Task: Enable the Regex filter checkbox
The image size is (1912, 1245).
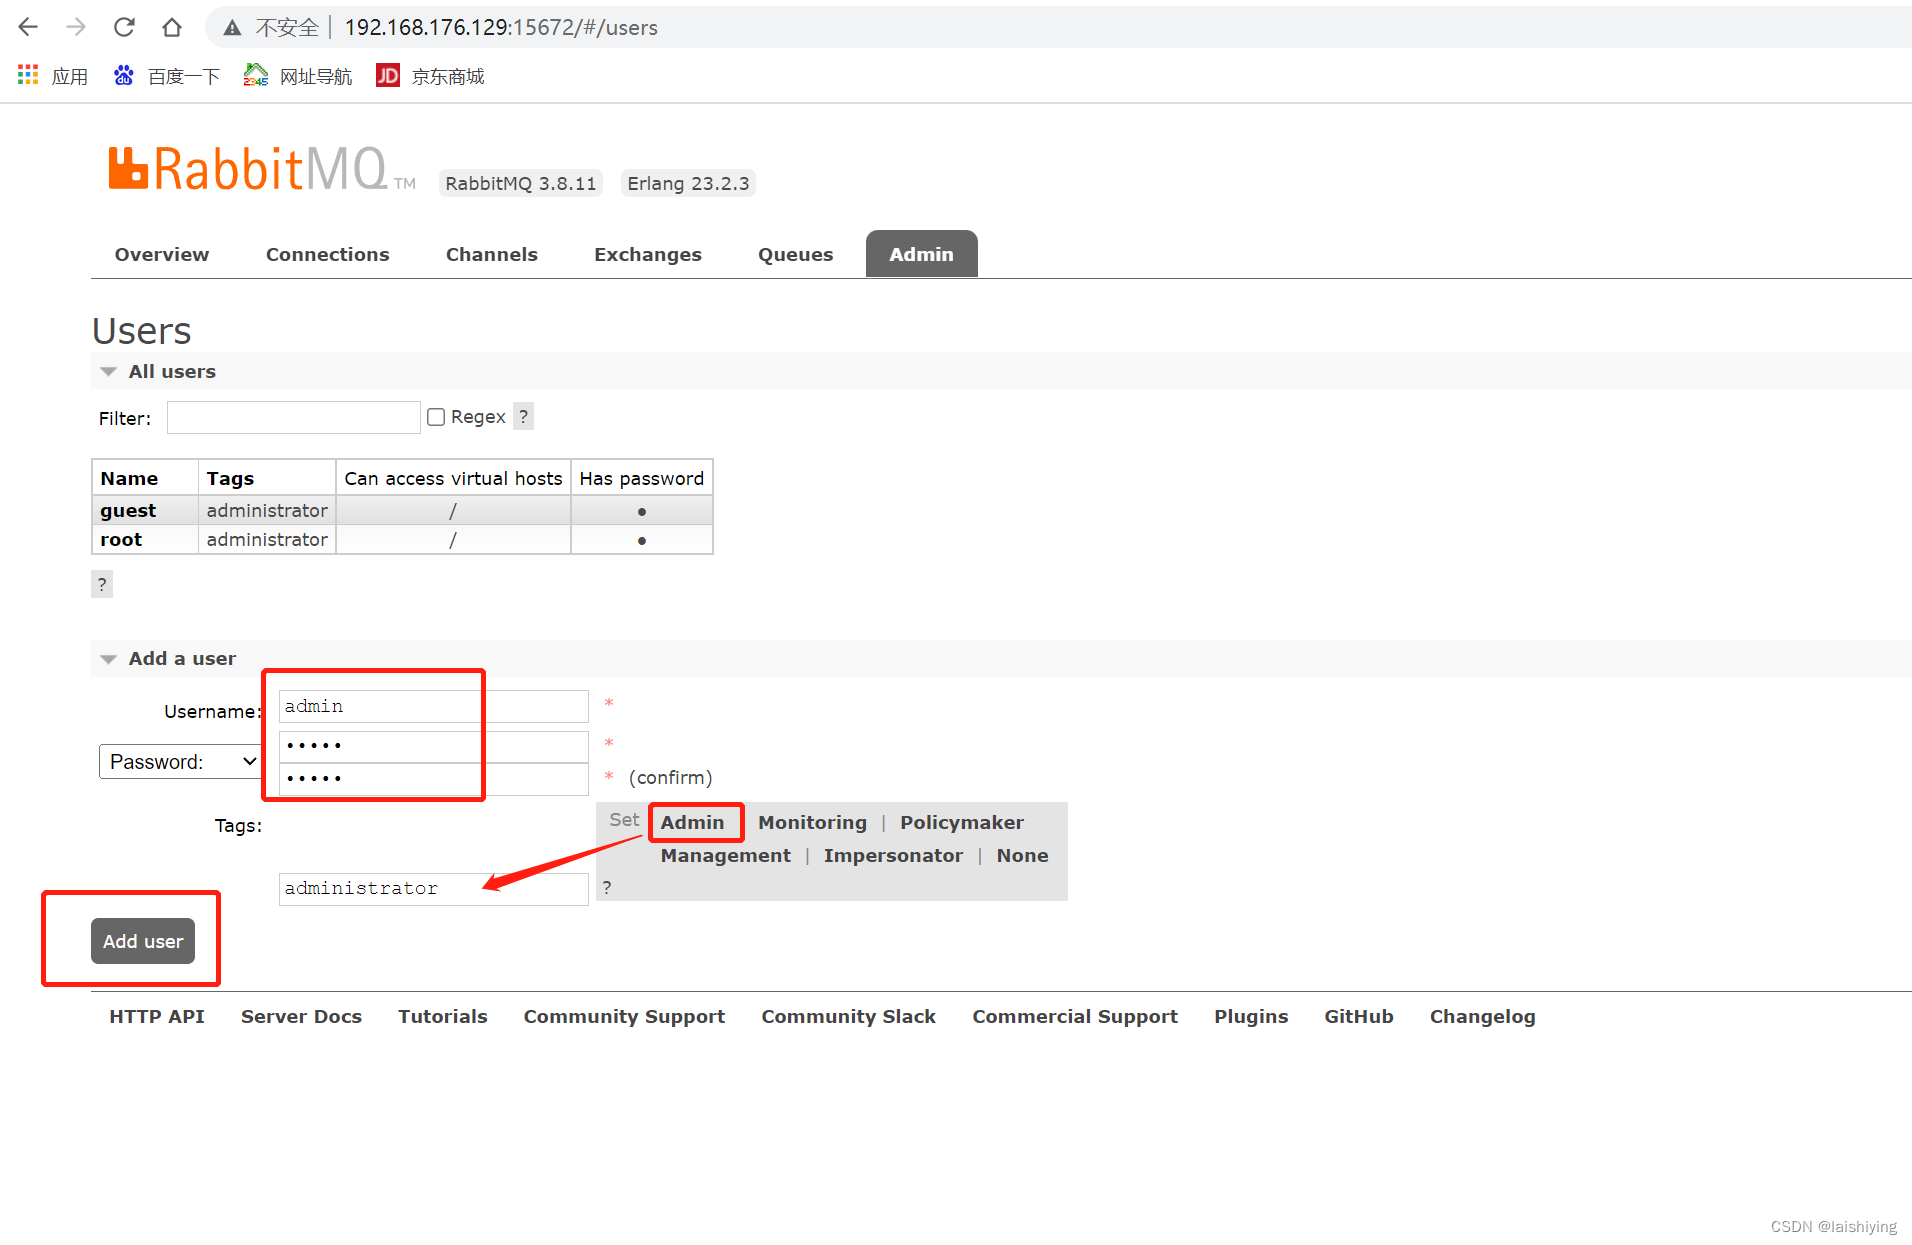Action: [x=436, y=417]
